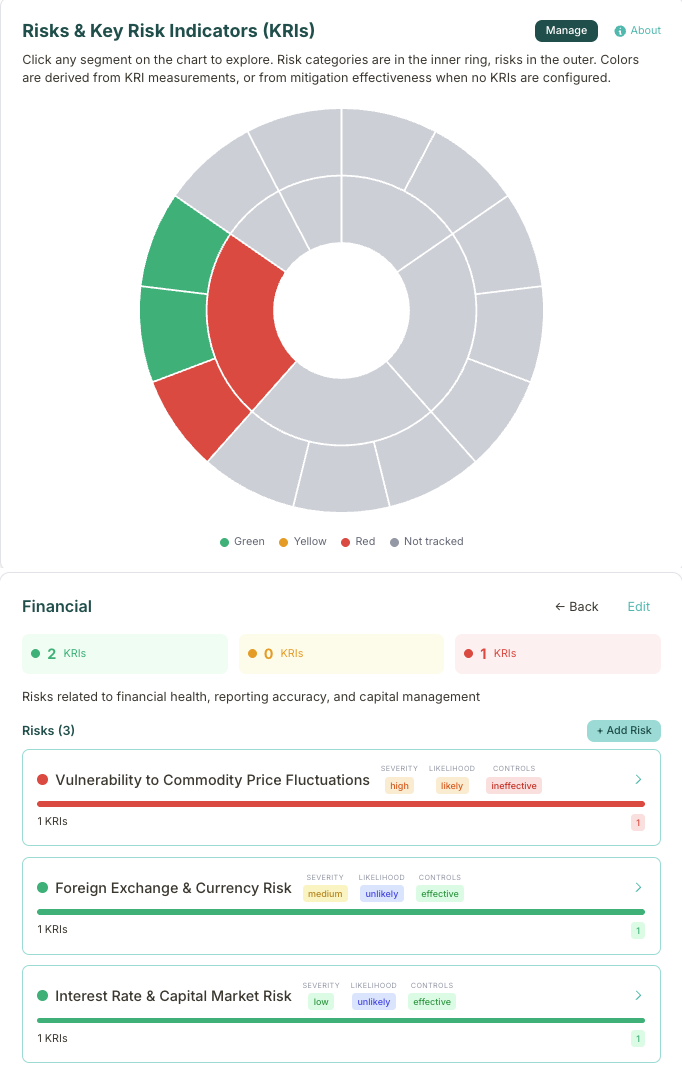Click the Manage button
This screenshot has width=682, height=1089.
tap(566, 31)
